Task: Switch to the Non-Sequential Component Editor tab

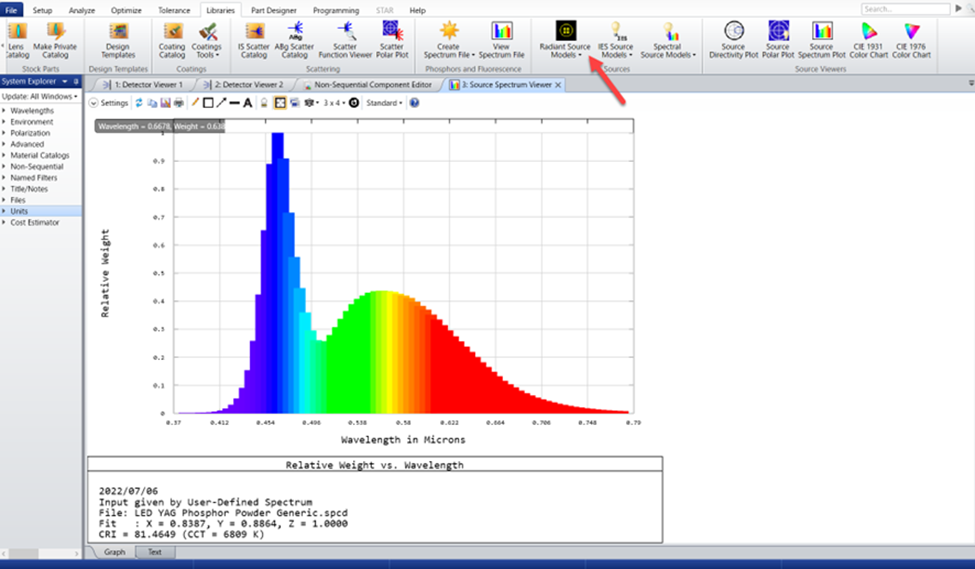Action: point(373,85)
